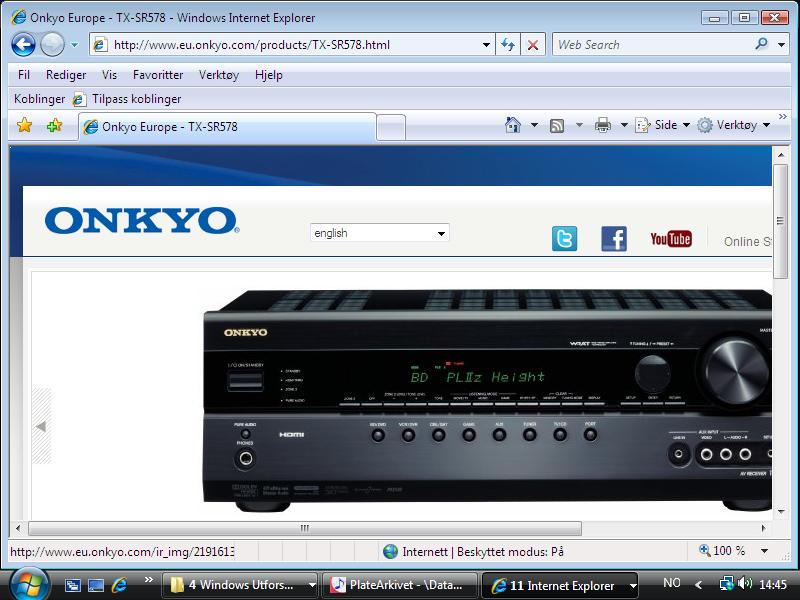Viewport: 800px width, 600px height.
Task: Open the Verktøy gear toolbar menu
Action: coord(734,125)
